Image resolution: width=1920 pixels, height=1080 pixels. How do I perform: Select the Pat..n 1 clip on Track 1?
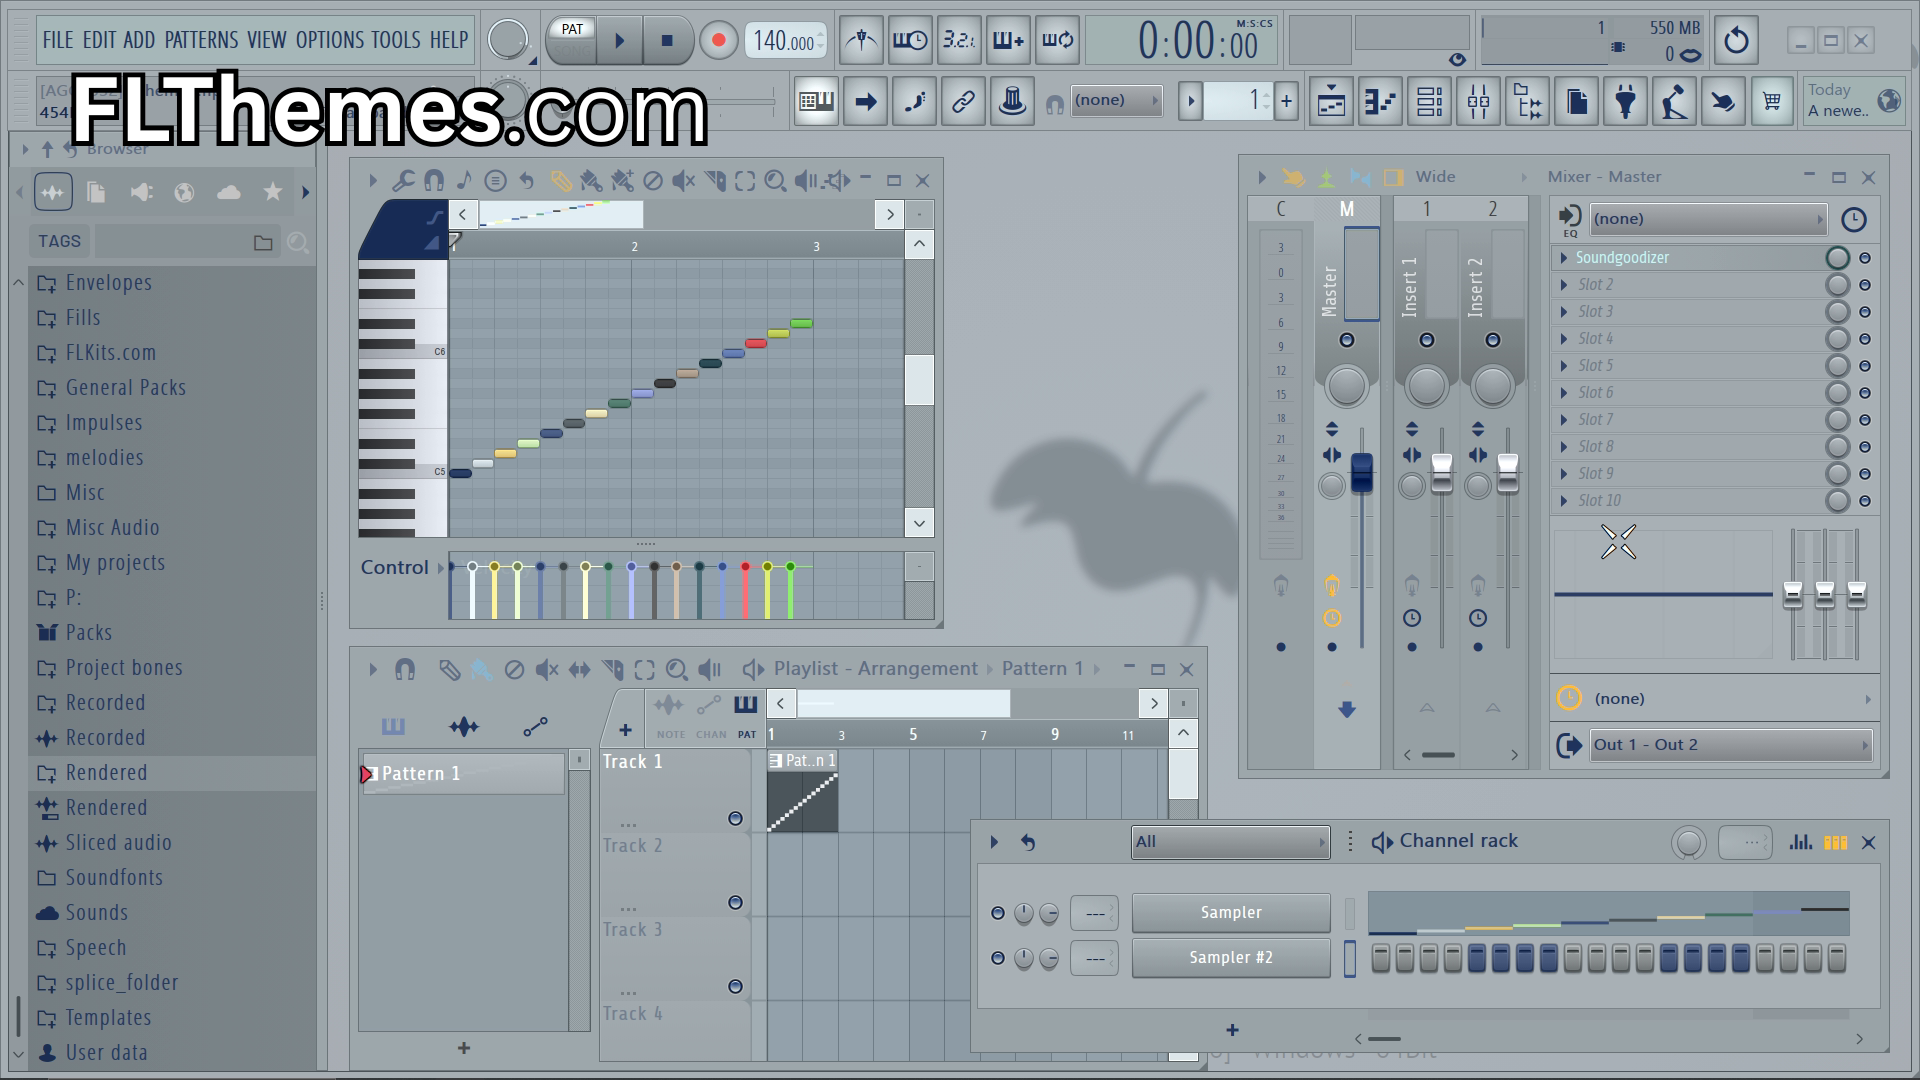click(x=802, y=791)
